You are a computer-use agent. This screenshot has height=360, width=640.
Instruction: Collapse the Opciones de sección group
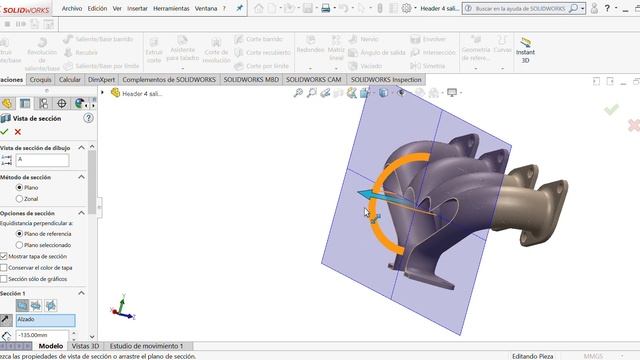click(81, 213)
